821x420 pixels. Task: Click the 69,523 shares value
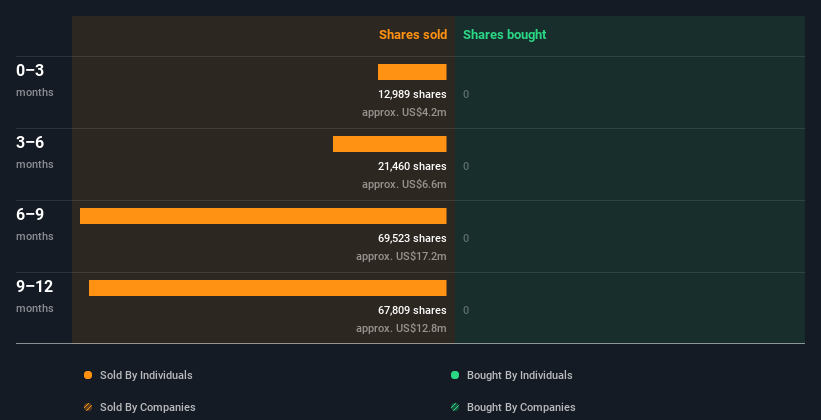pyautogui.click(x=412, y=238)
